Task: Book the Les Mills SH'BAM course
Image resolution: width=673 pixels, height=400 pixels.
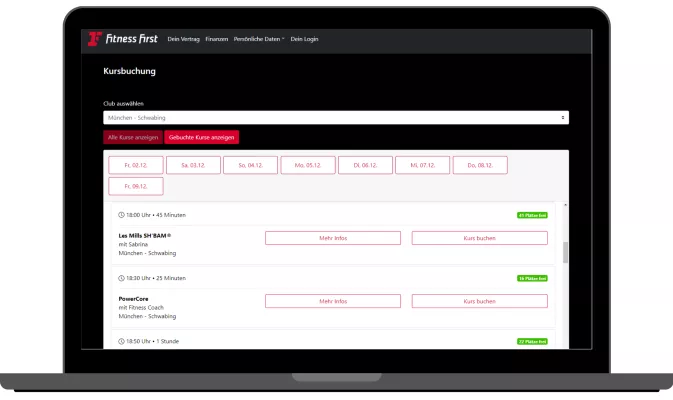Action: [479, 238]
